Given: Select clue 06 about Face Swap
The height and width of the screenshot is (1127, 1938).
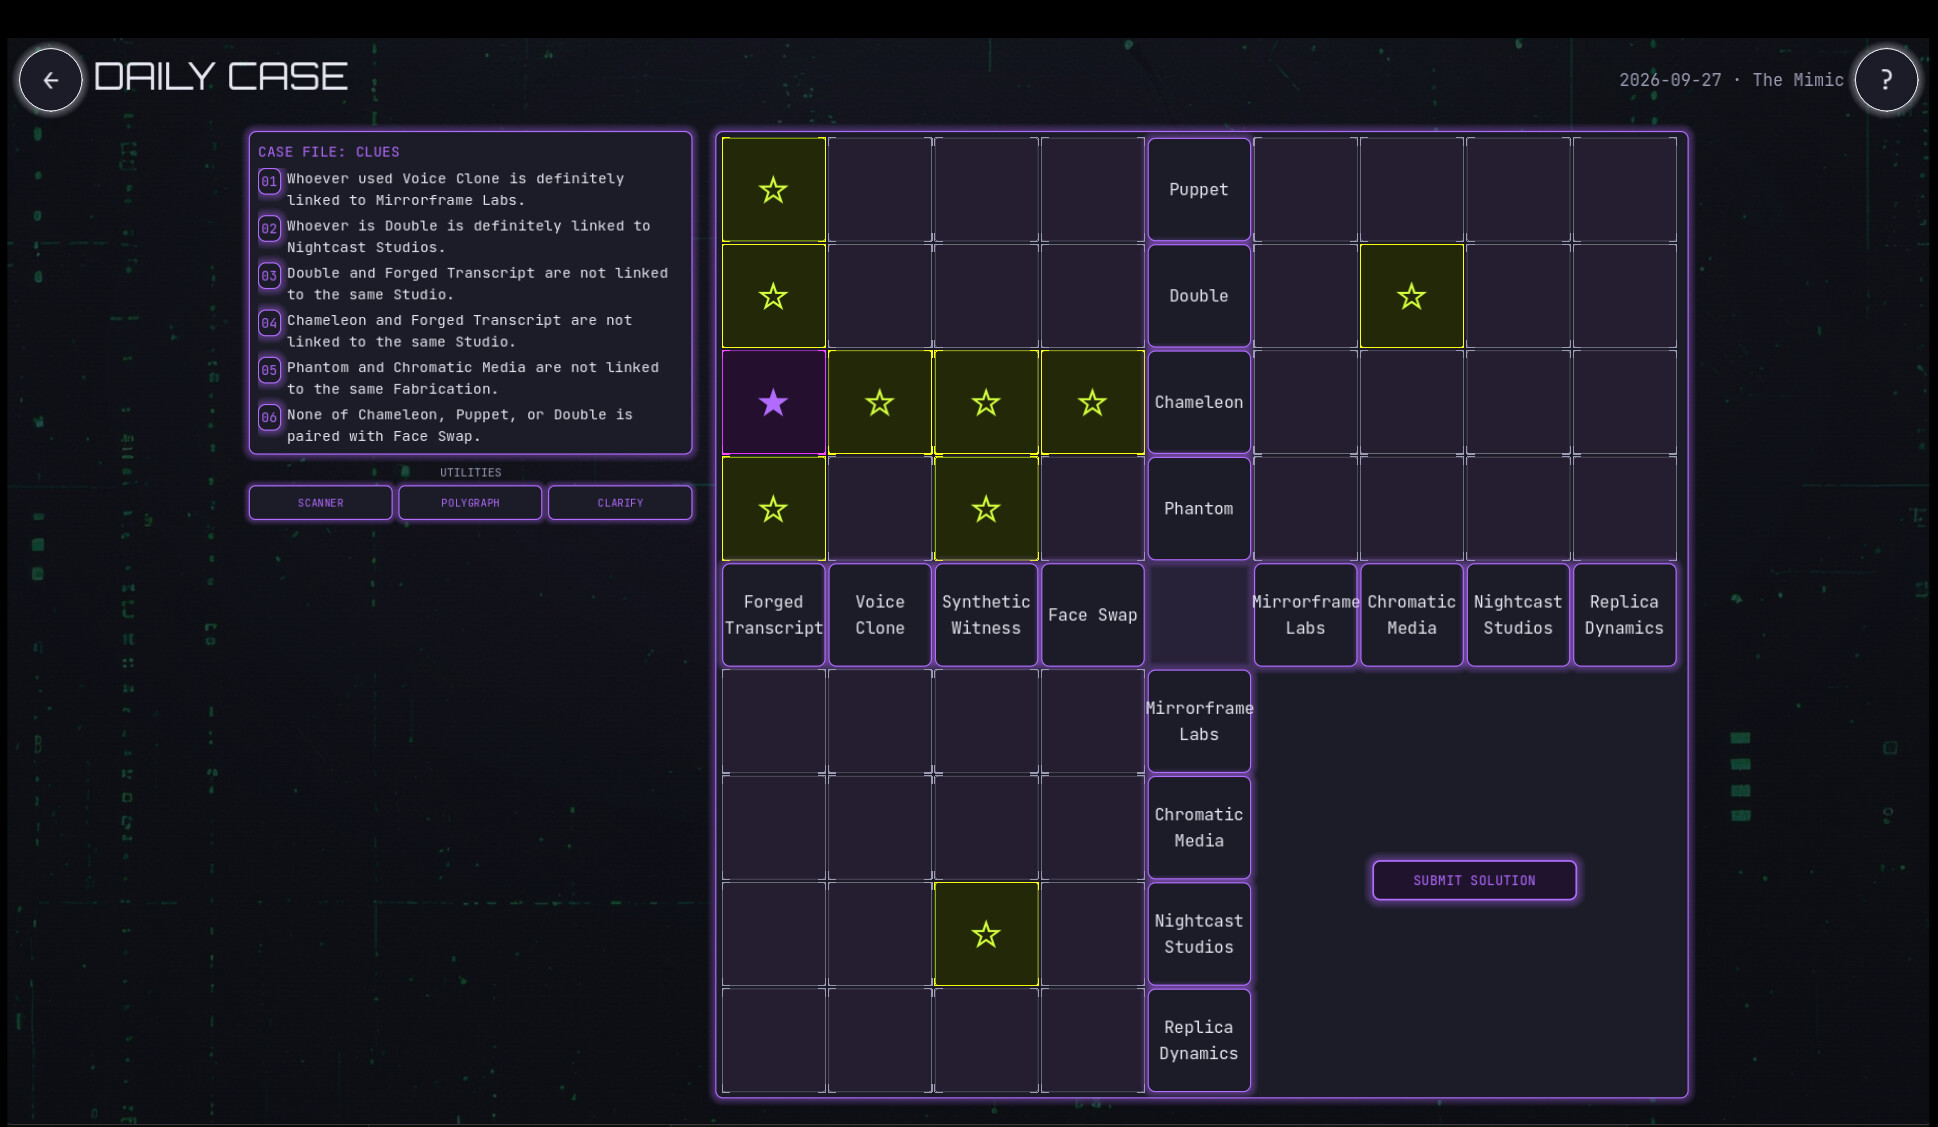Looking at the screenshot, I should pyautogui.click(x=470, y=425).
